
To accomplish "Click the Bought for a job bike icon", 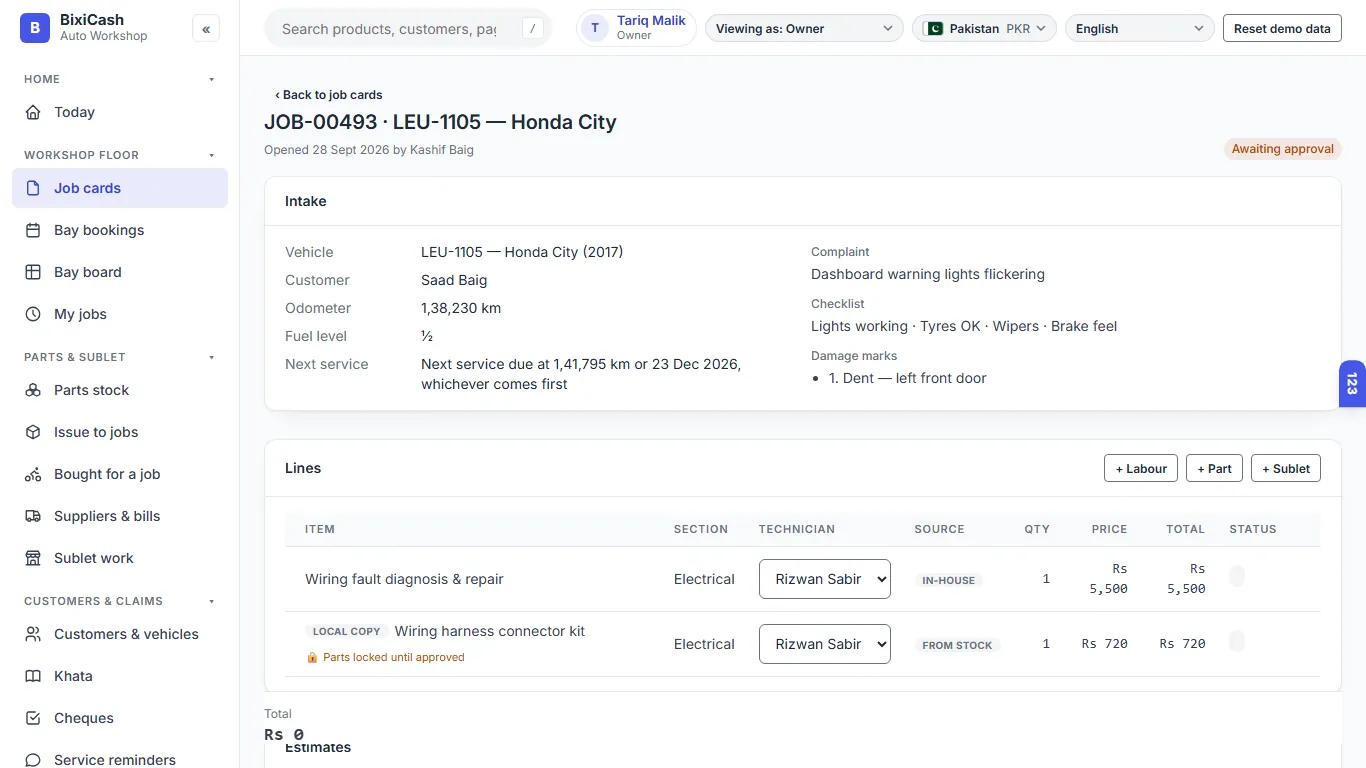I will tap(33, 474).
